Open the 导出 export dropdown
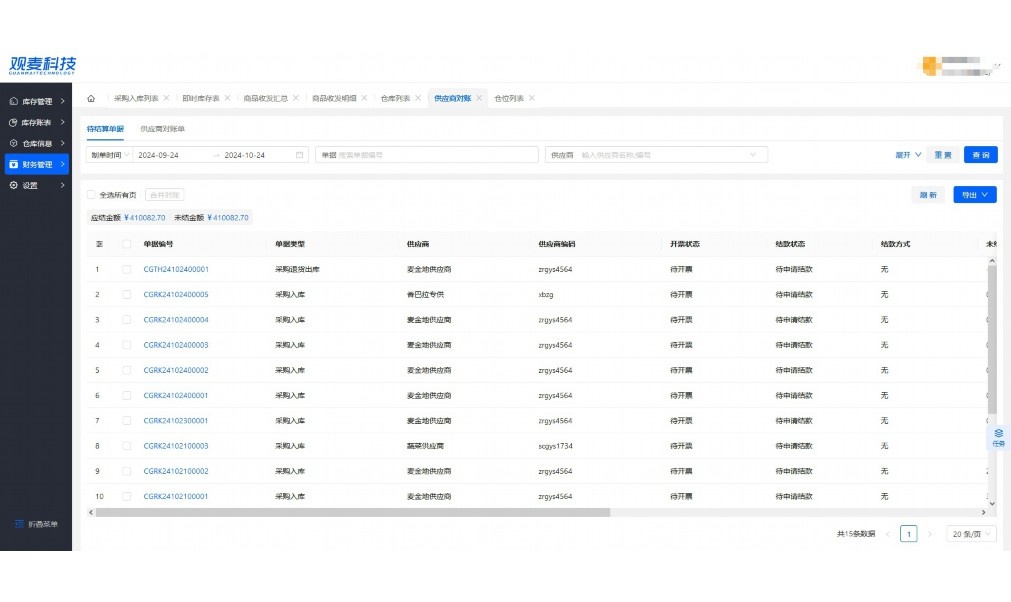This screenshot has height=602, width=1011. point(974,195)
